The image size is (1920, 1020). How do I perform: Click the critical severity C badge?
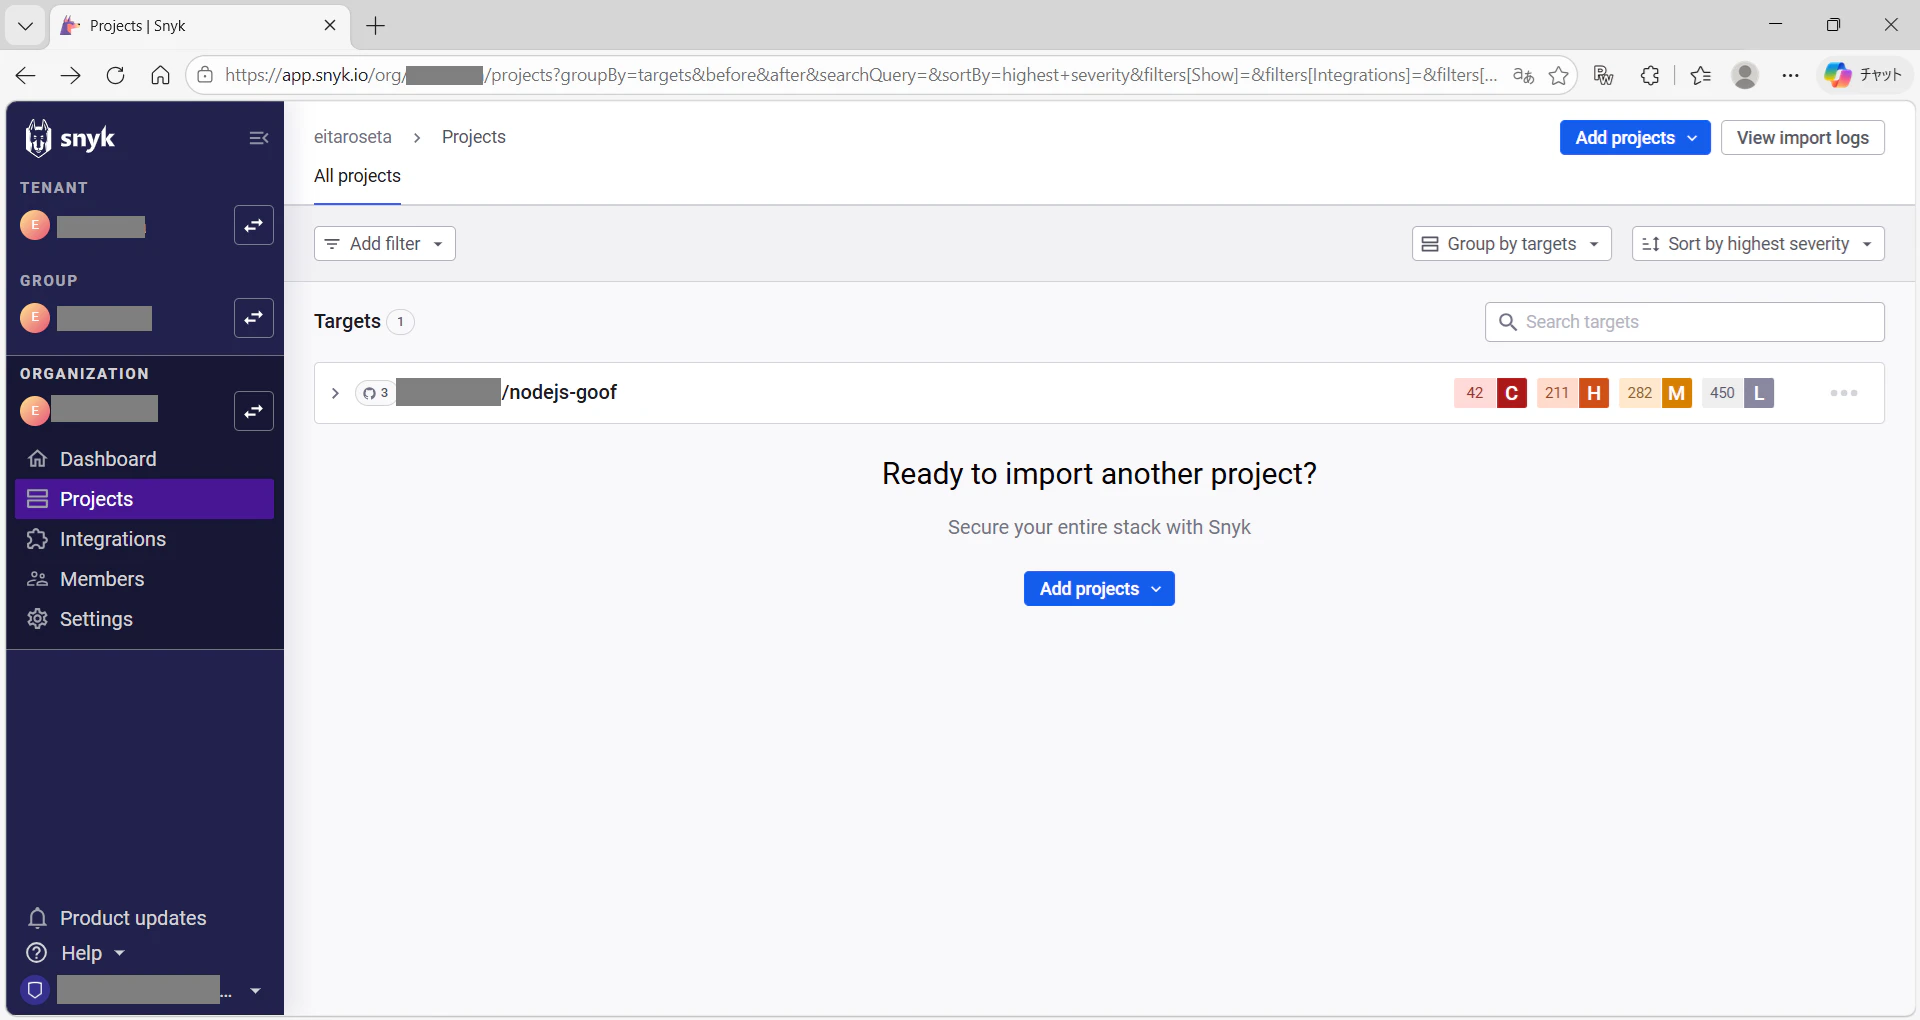coord(1512,393)
